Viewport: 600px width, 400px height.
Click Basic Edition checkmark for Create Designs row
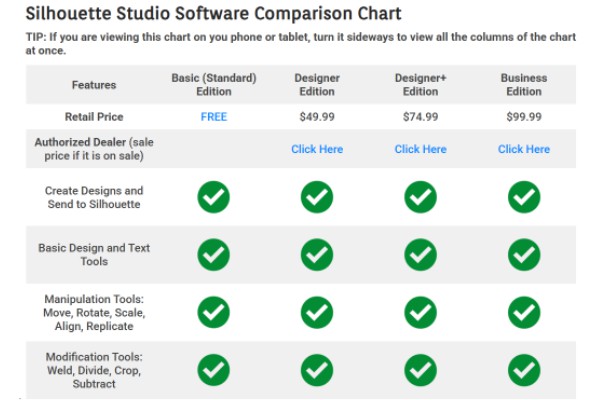tap(213, 197)
